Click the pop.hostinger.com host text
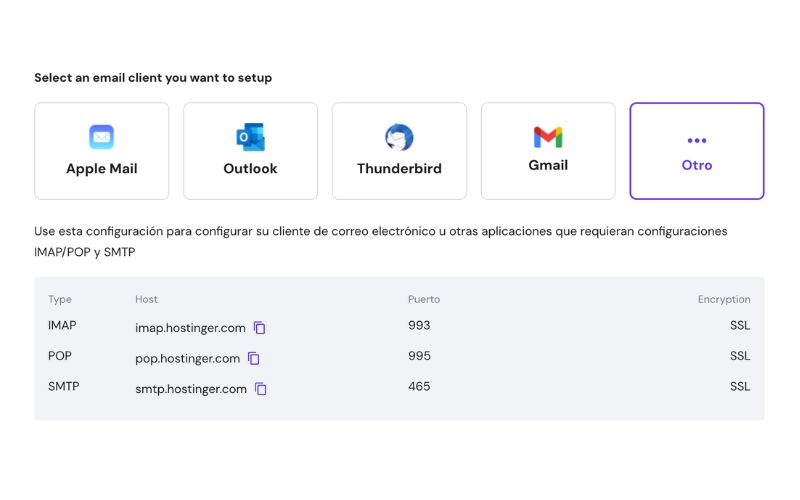The height and width of the screenshot is (500, 800). click(x=187, y=359)
